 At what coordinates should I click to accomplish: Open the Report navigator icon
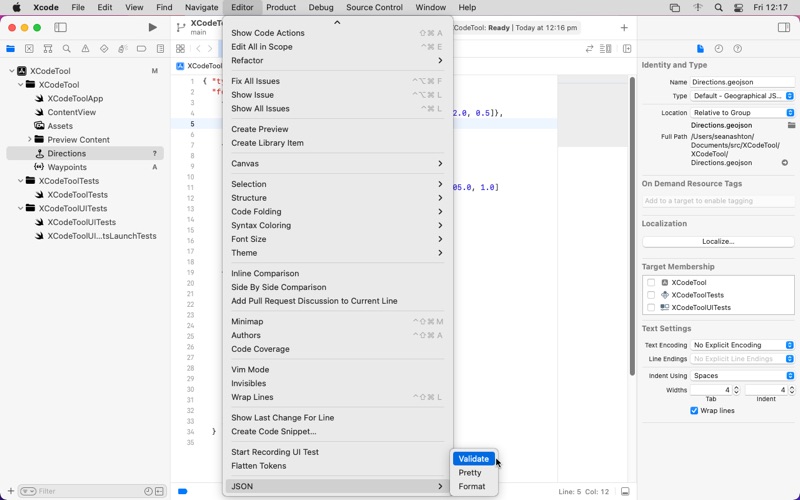click(x=160, y=48)
